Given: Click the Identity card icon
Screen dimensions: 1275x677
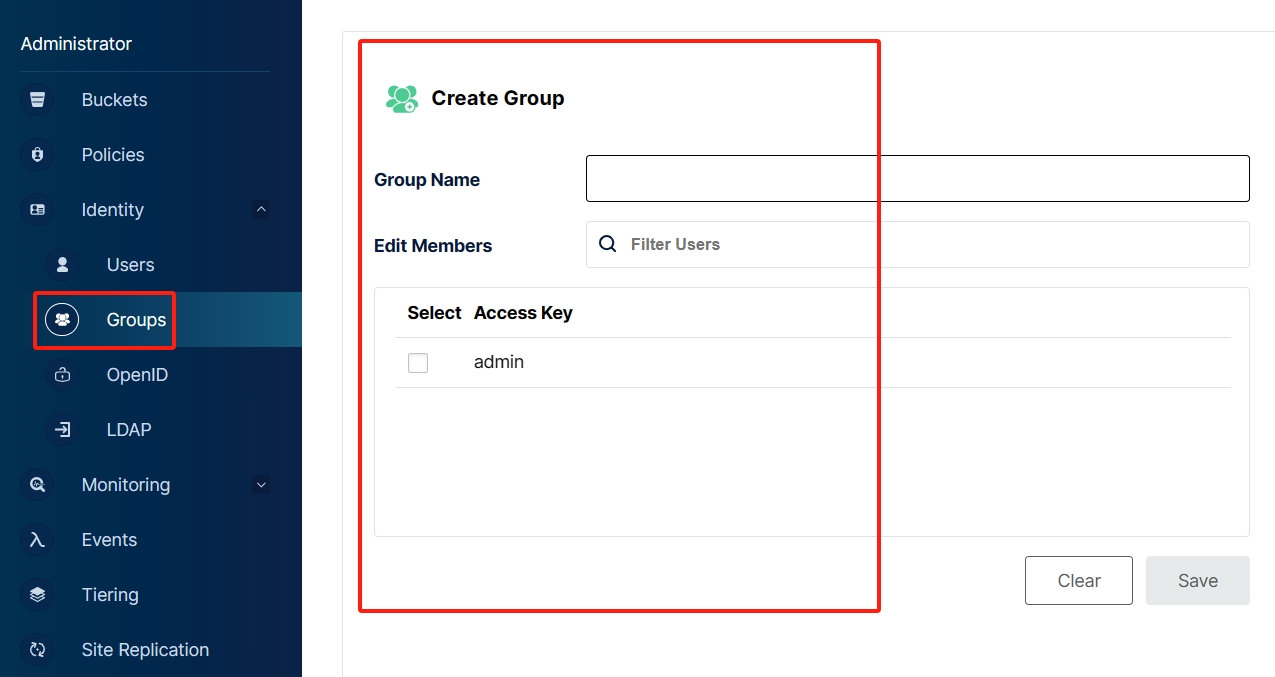Looking at the screenshot, I should point(37,210).
